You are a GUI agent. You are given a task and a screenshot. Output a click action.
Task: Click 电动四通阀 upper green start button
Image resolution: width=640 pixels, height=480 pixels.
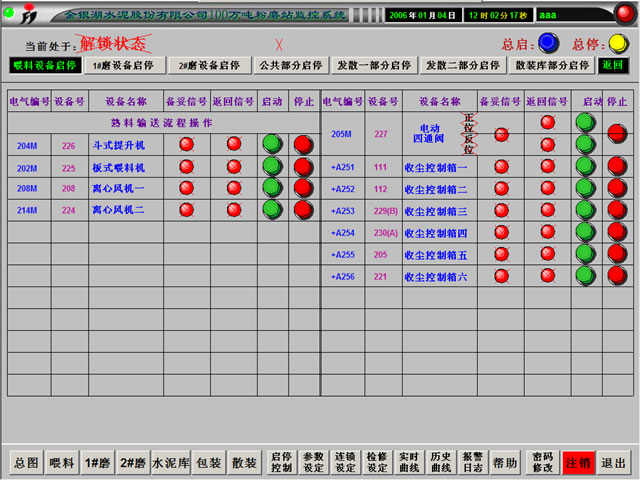(x=586, y=122)
